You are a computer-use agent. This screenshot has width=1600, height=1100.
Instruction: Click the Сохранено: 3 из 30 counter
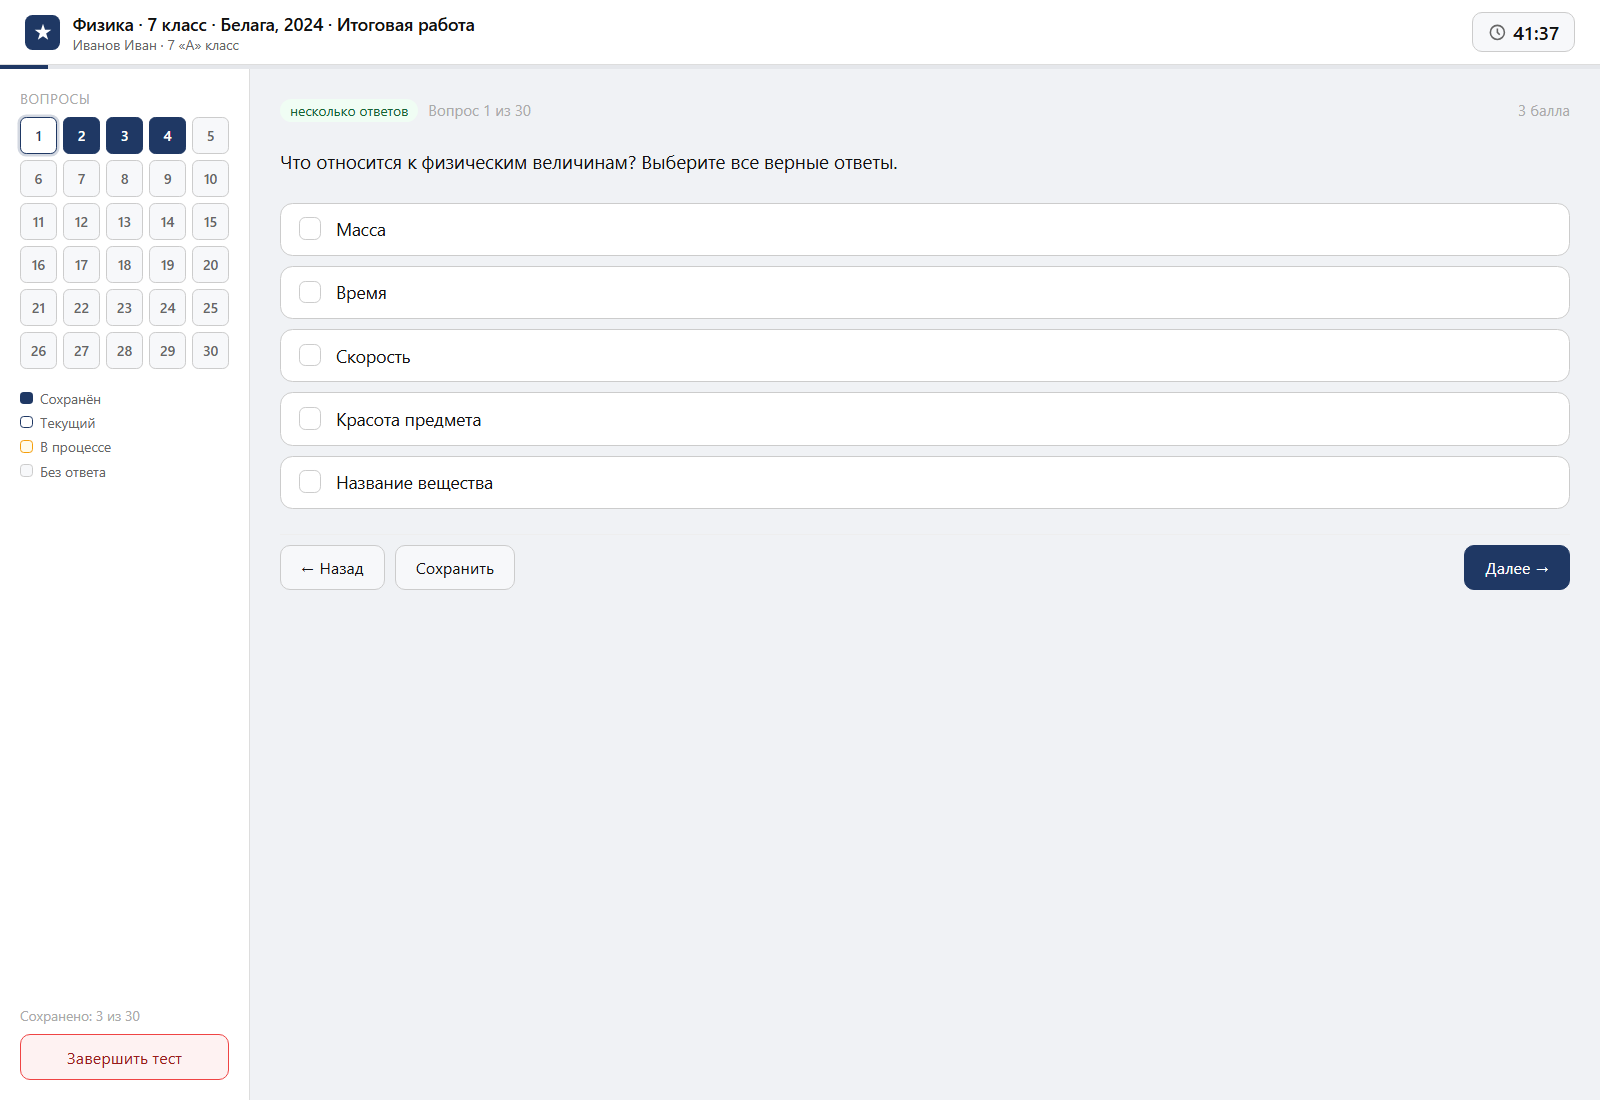[80, 1016]
